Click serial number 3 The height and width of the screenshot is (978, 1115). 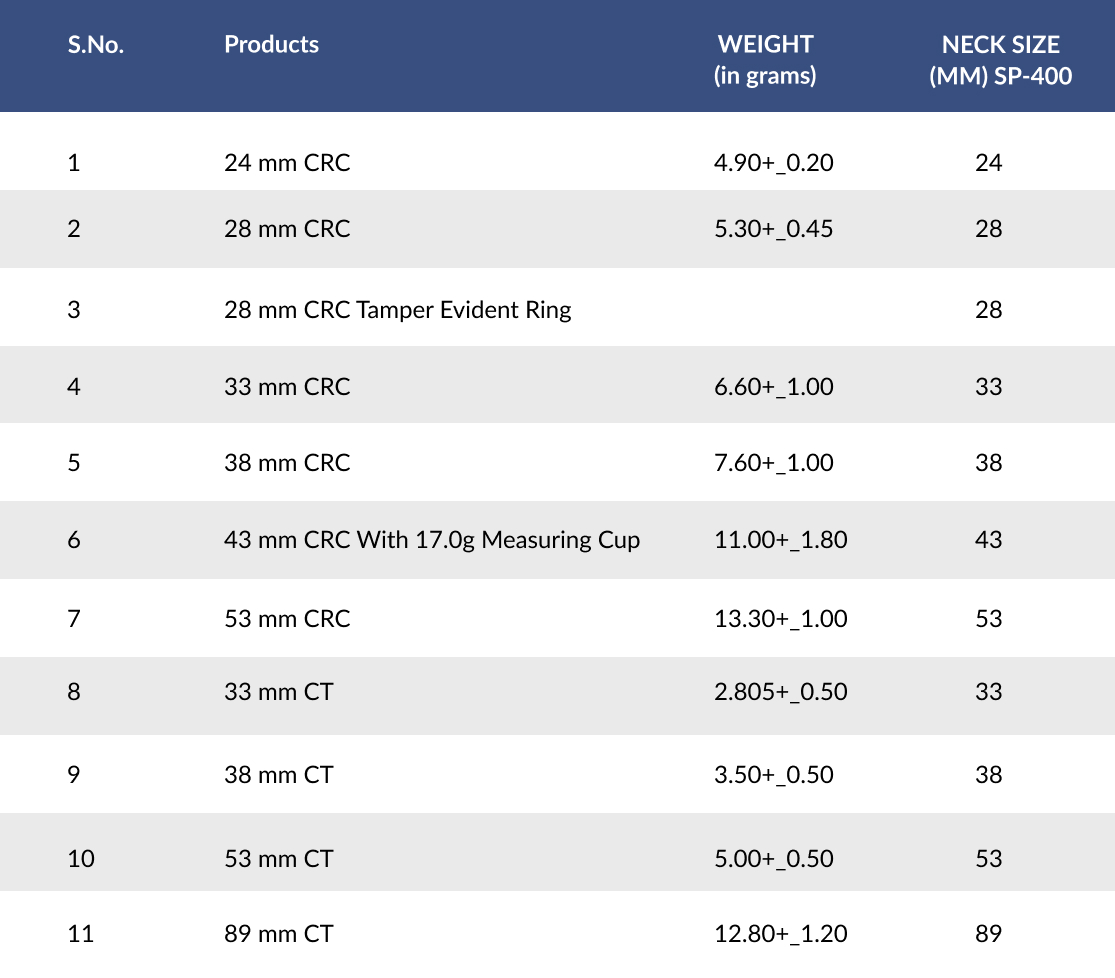tap(74, 310)
